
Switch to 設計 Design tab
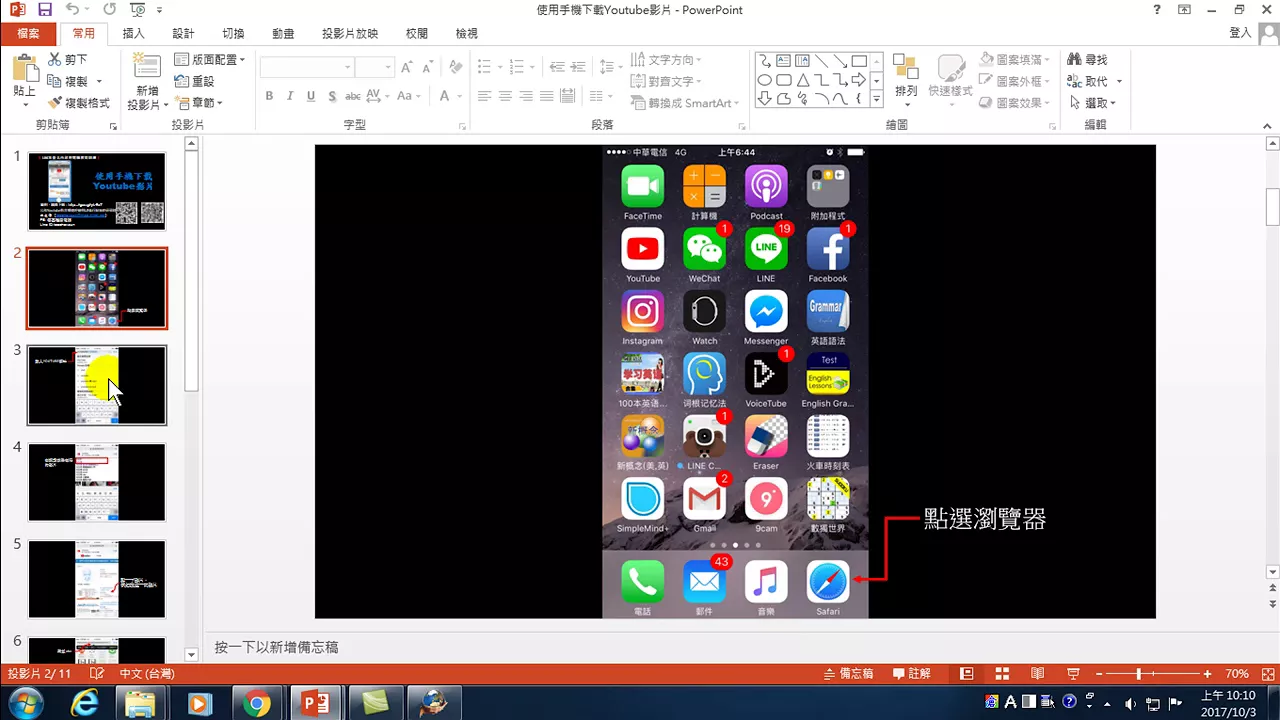coord(183,33)
